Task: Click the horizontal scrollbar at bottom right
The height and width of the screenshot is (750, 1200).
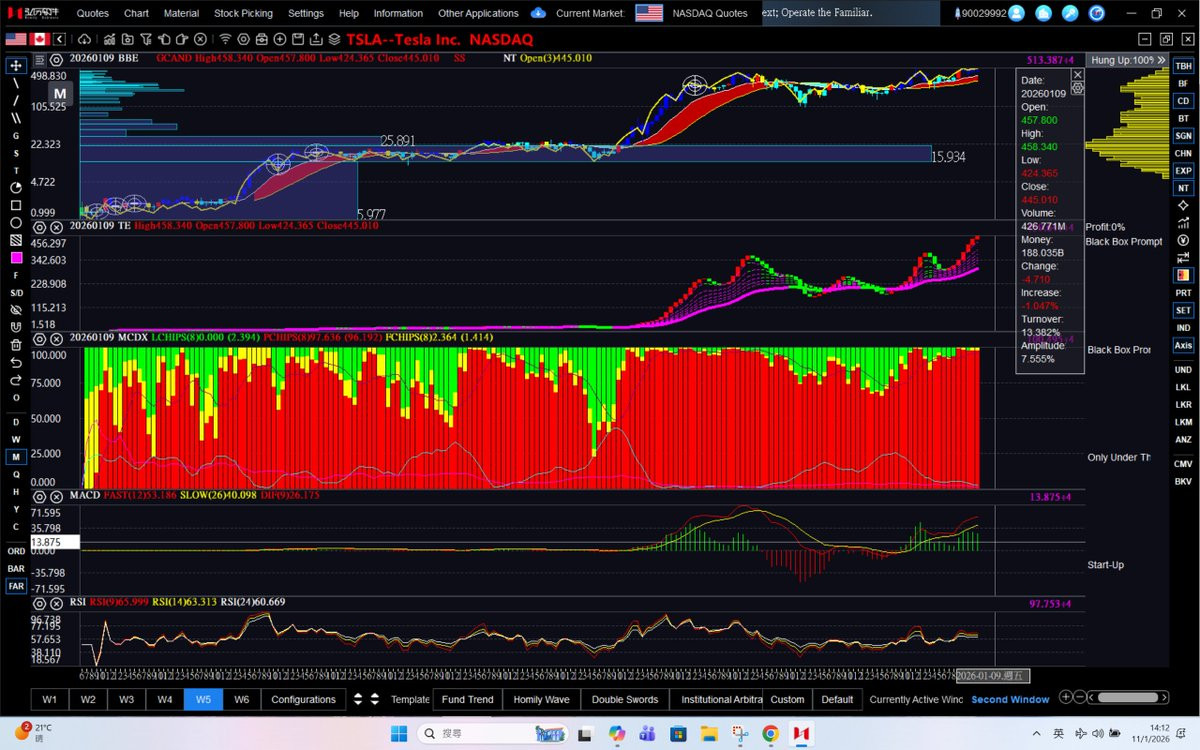Action: coord(1126,697)
